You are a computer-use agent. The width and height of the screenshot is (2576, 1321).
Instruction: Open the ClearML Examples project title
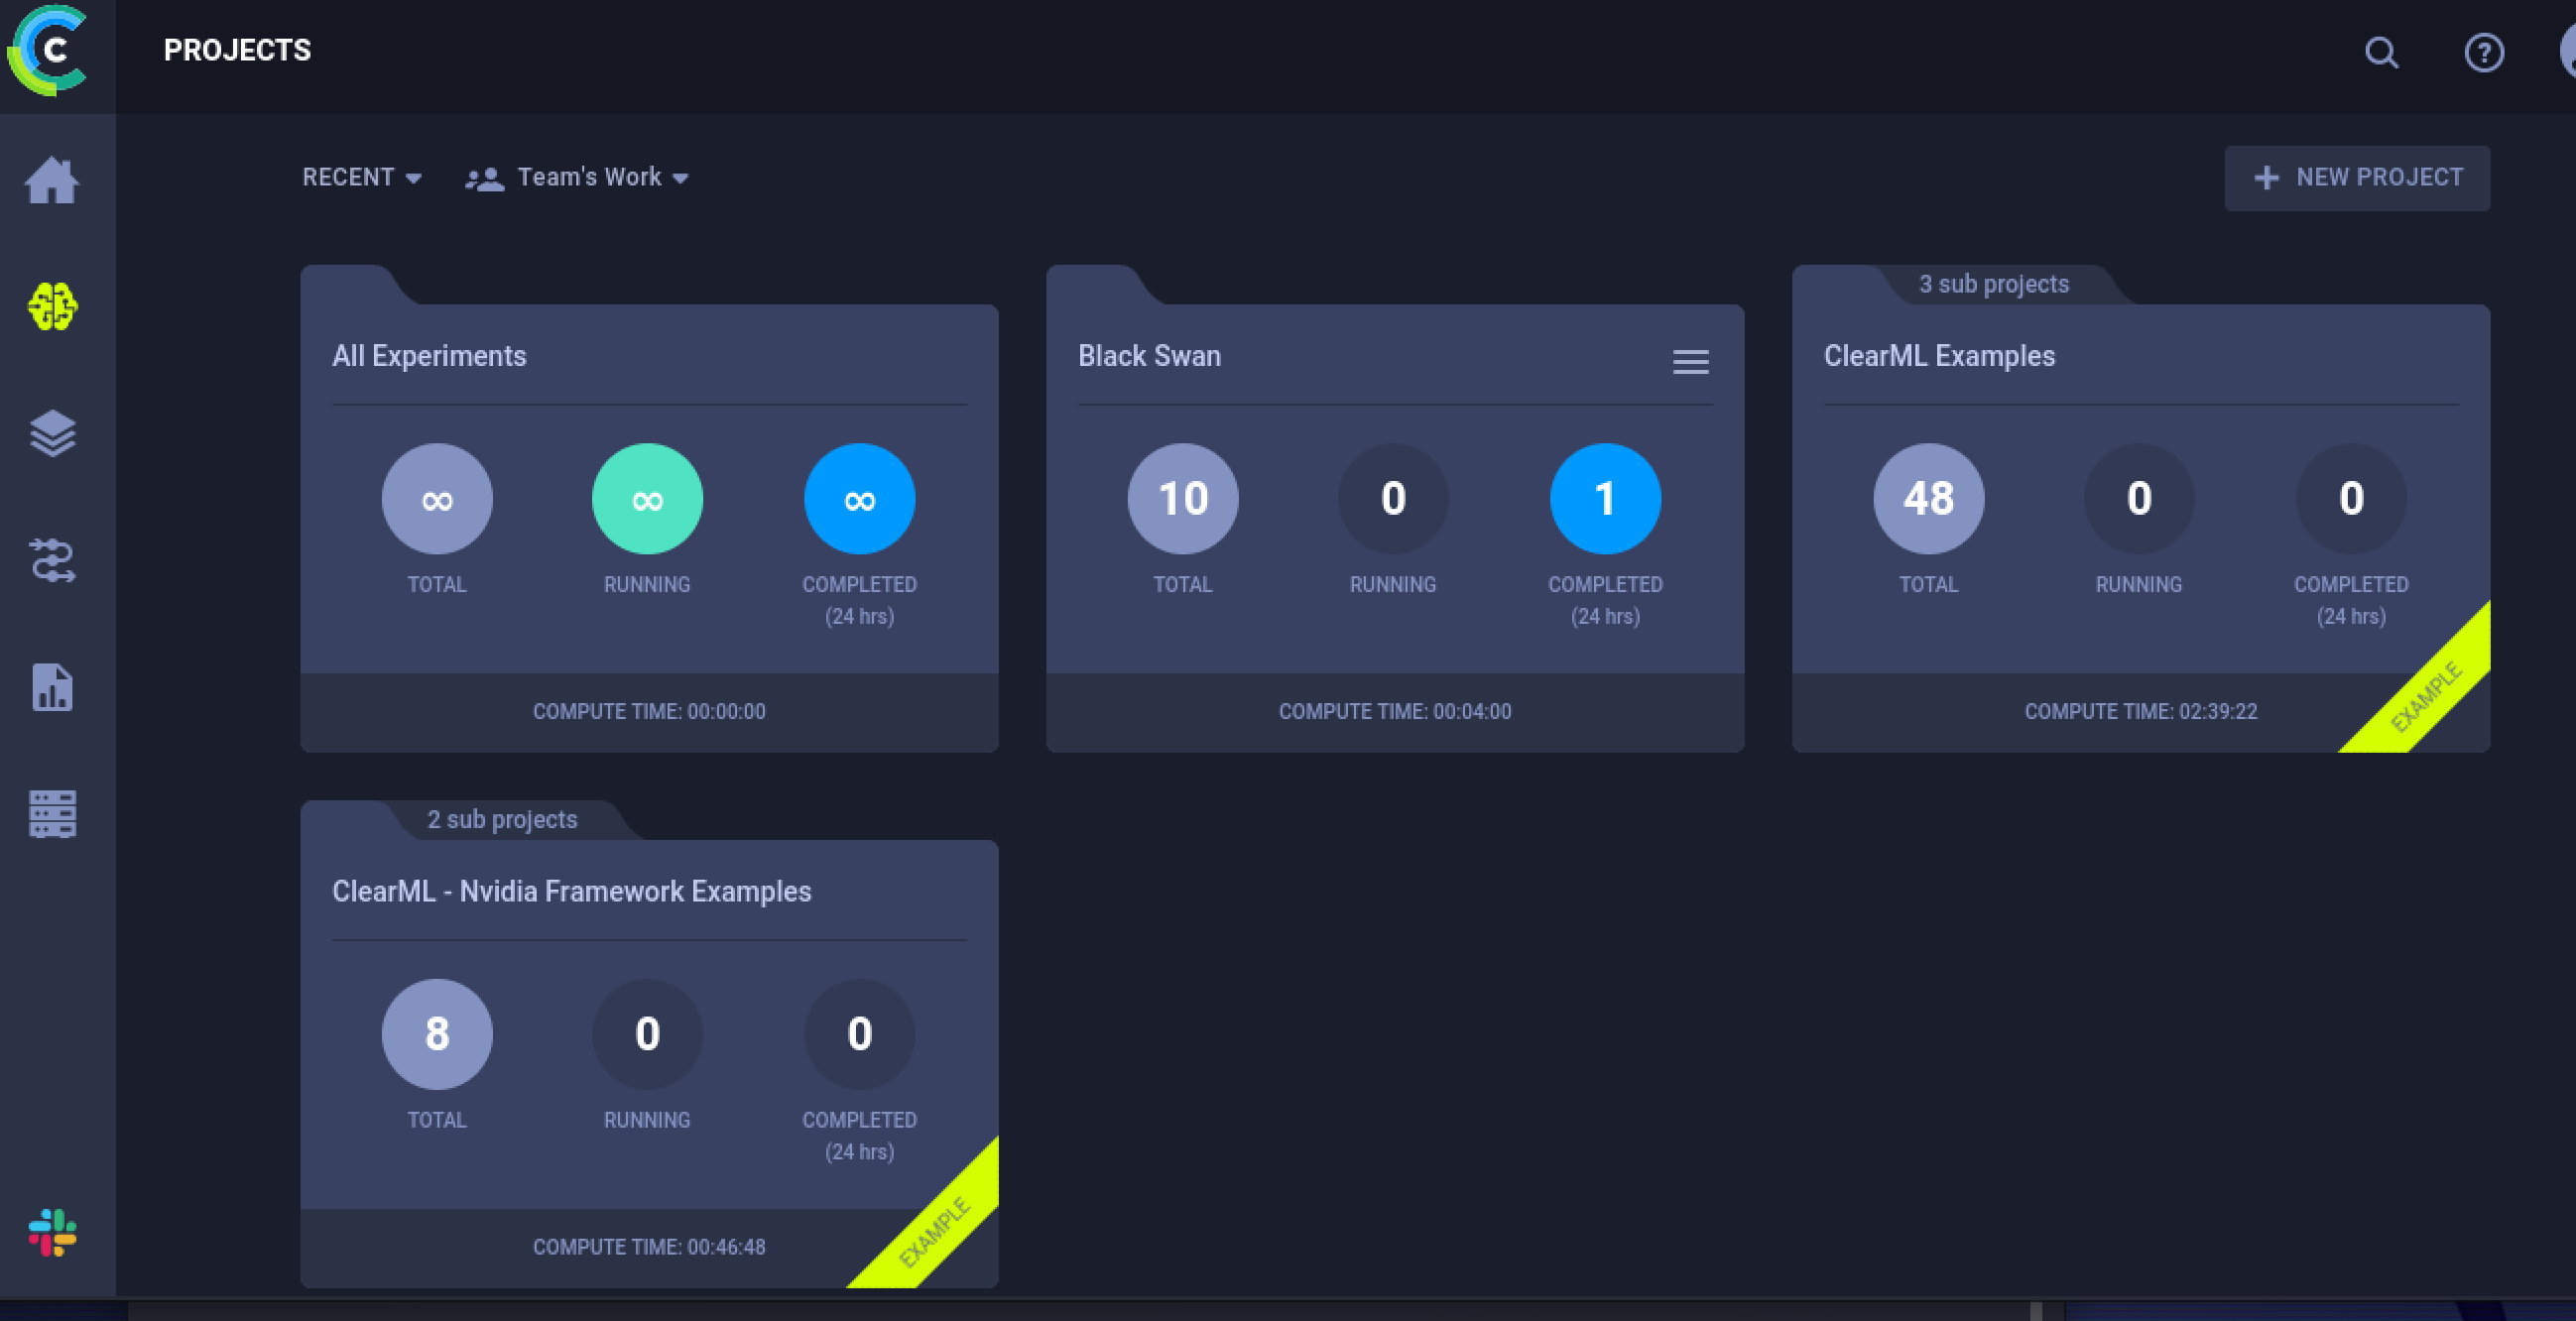1938,356
